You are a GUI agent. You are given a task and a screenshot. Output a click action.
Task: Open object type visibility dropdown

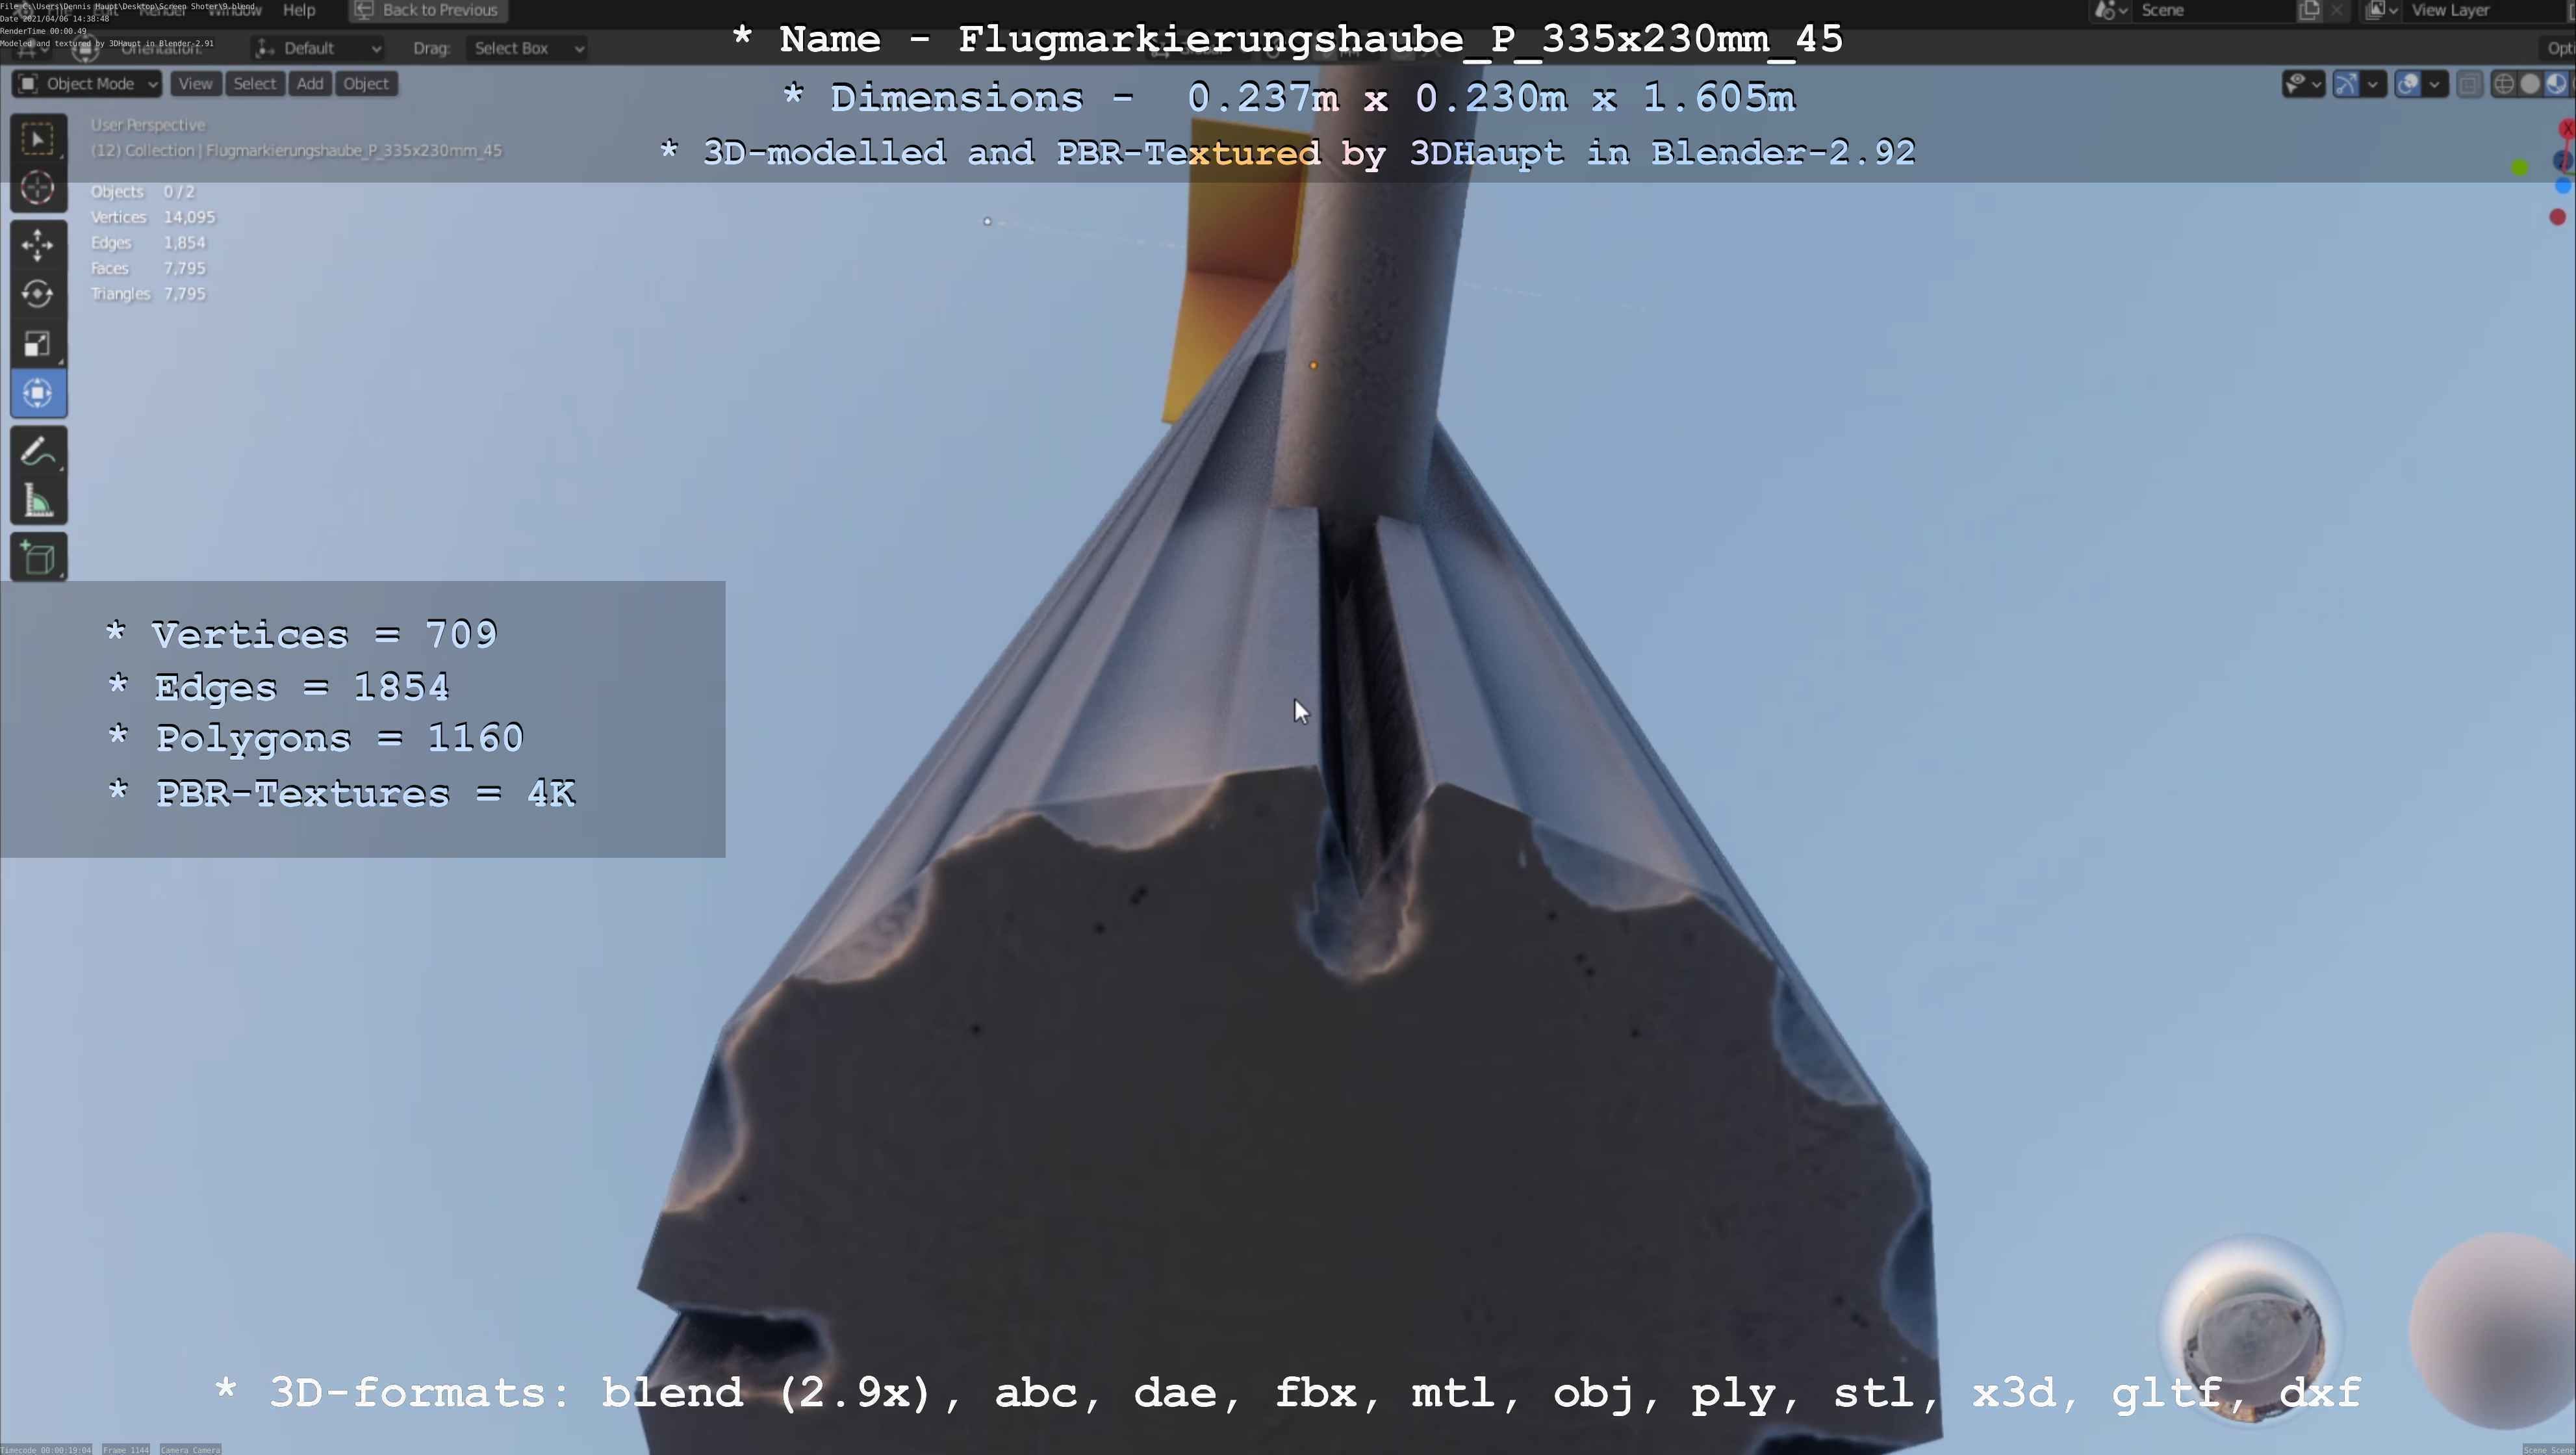[2304, 84]
